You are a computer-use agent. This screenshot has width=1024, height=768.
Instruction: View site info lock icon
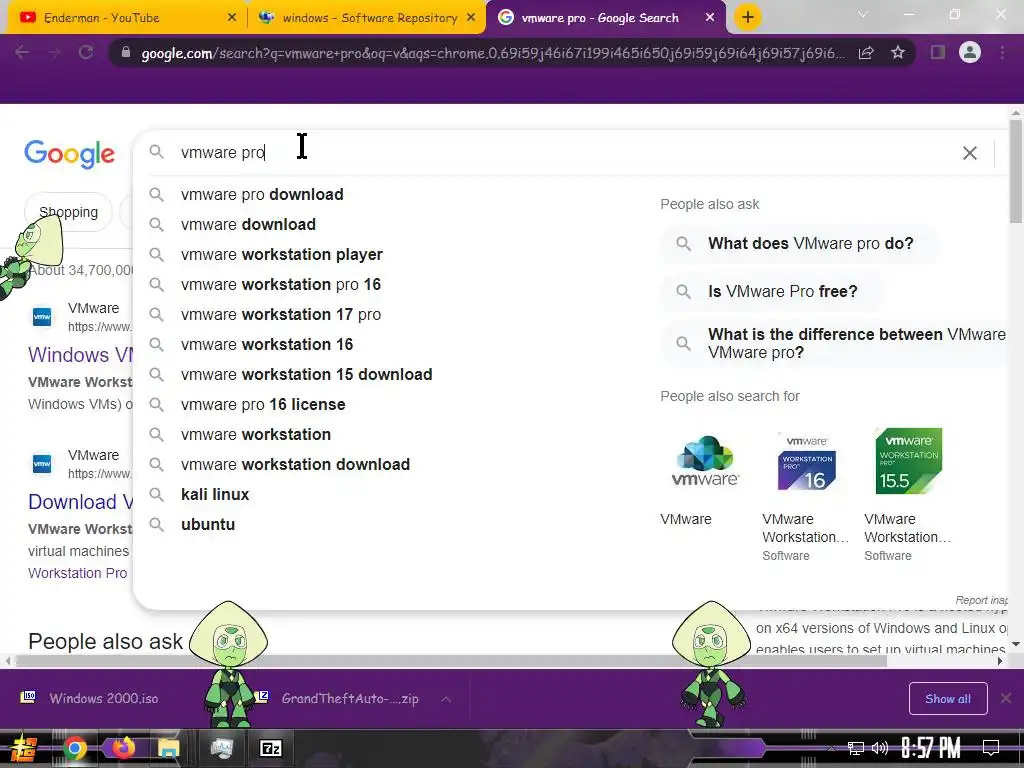click(126, 52)
